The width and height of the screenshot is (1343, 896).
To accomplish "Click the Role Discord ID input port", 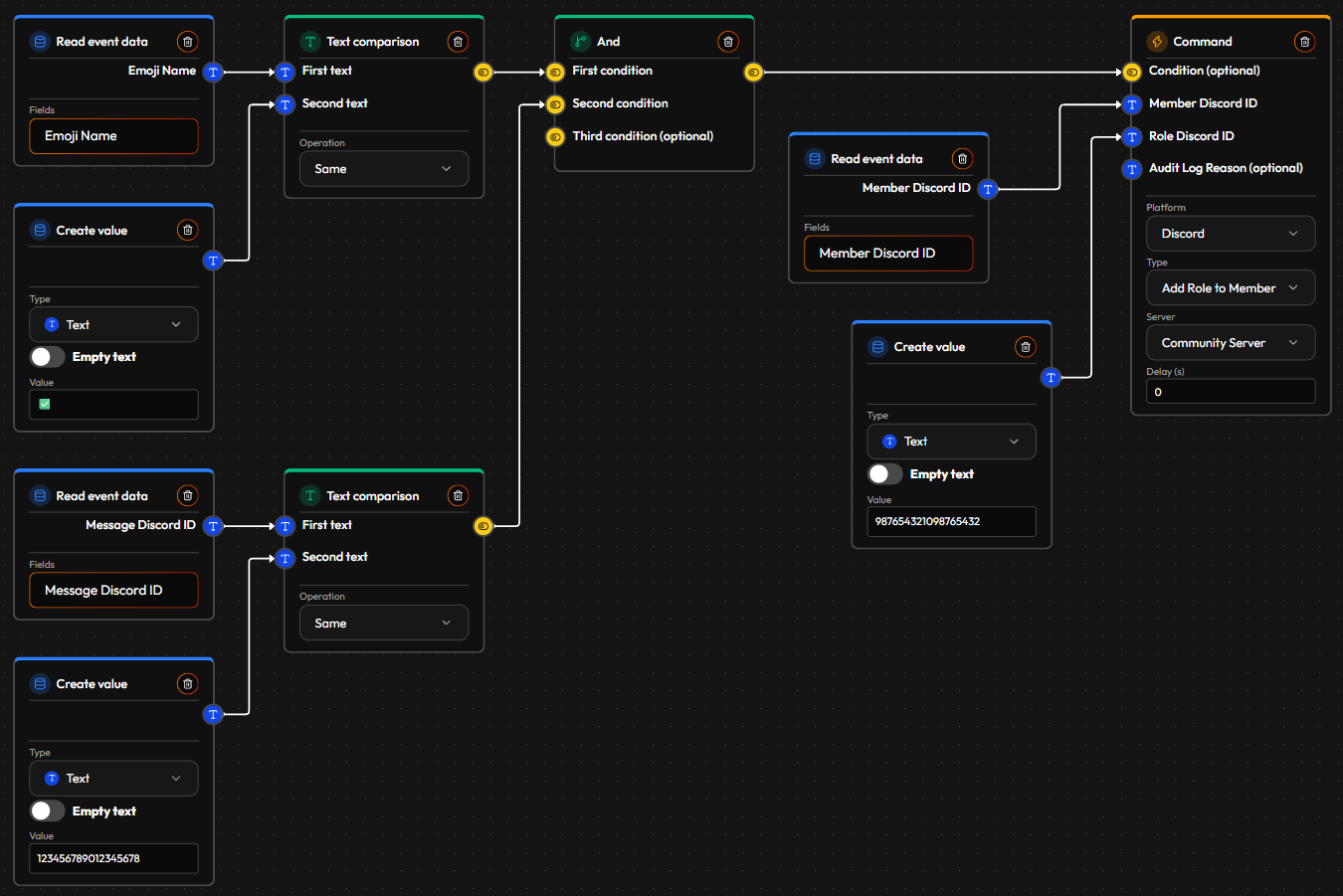I will click(1131, 136).
